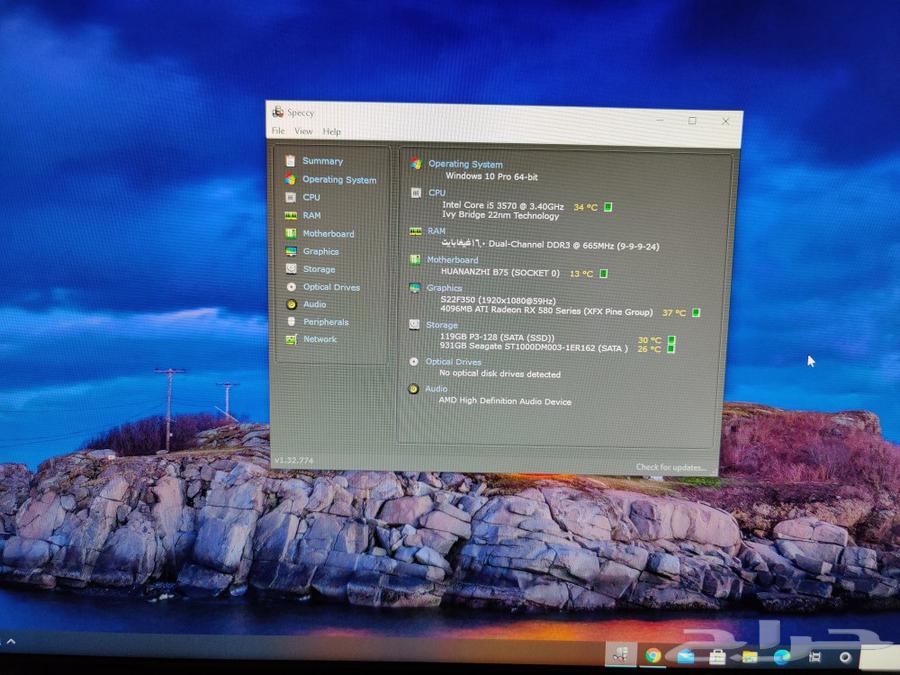Image resolution: width=900 pixels, height=675 pixels.
Task: Click the CPU temperature status indicator
Action: pyautogui.click(x=608, y=207)
